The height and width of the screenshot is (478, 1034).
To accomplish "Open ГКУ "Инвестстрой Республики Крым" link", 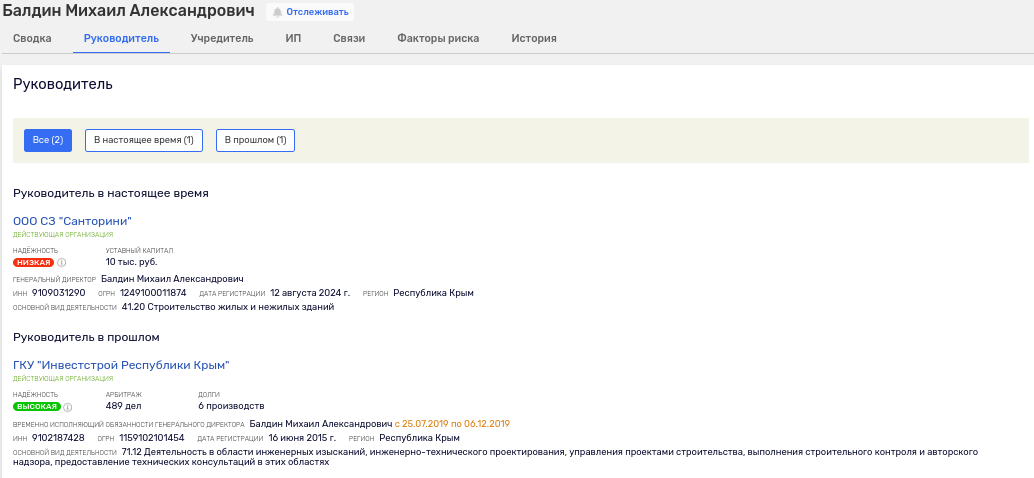I will click(121, 365).
